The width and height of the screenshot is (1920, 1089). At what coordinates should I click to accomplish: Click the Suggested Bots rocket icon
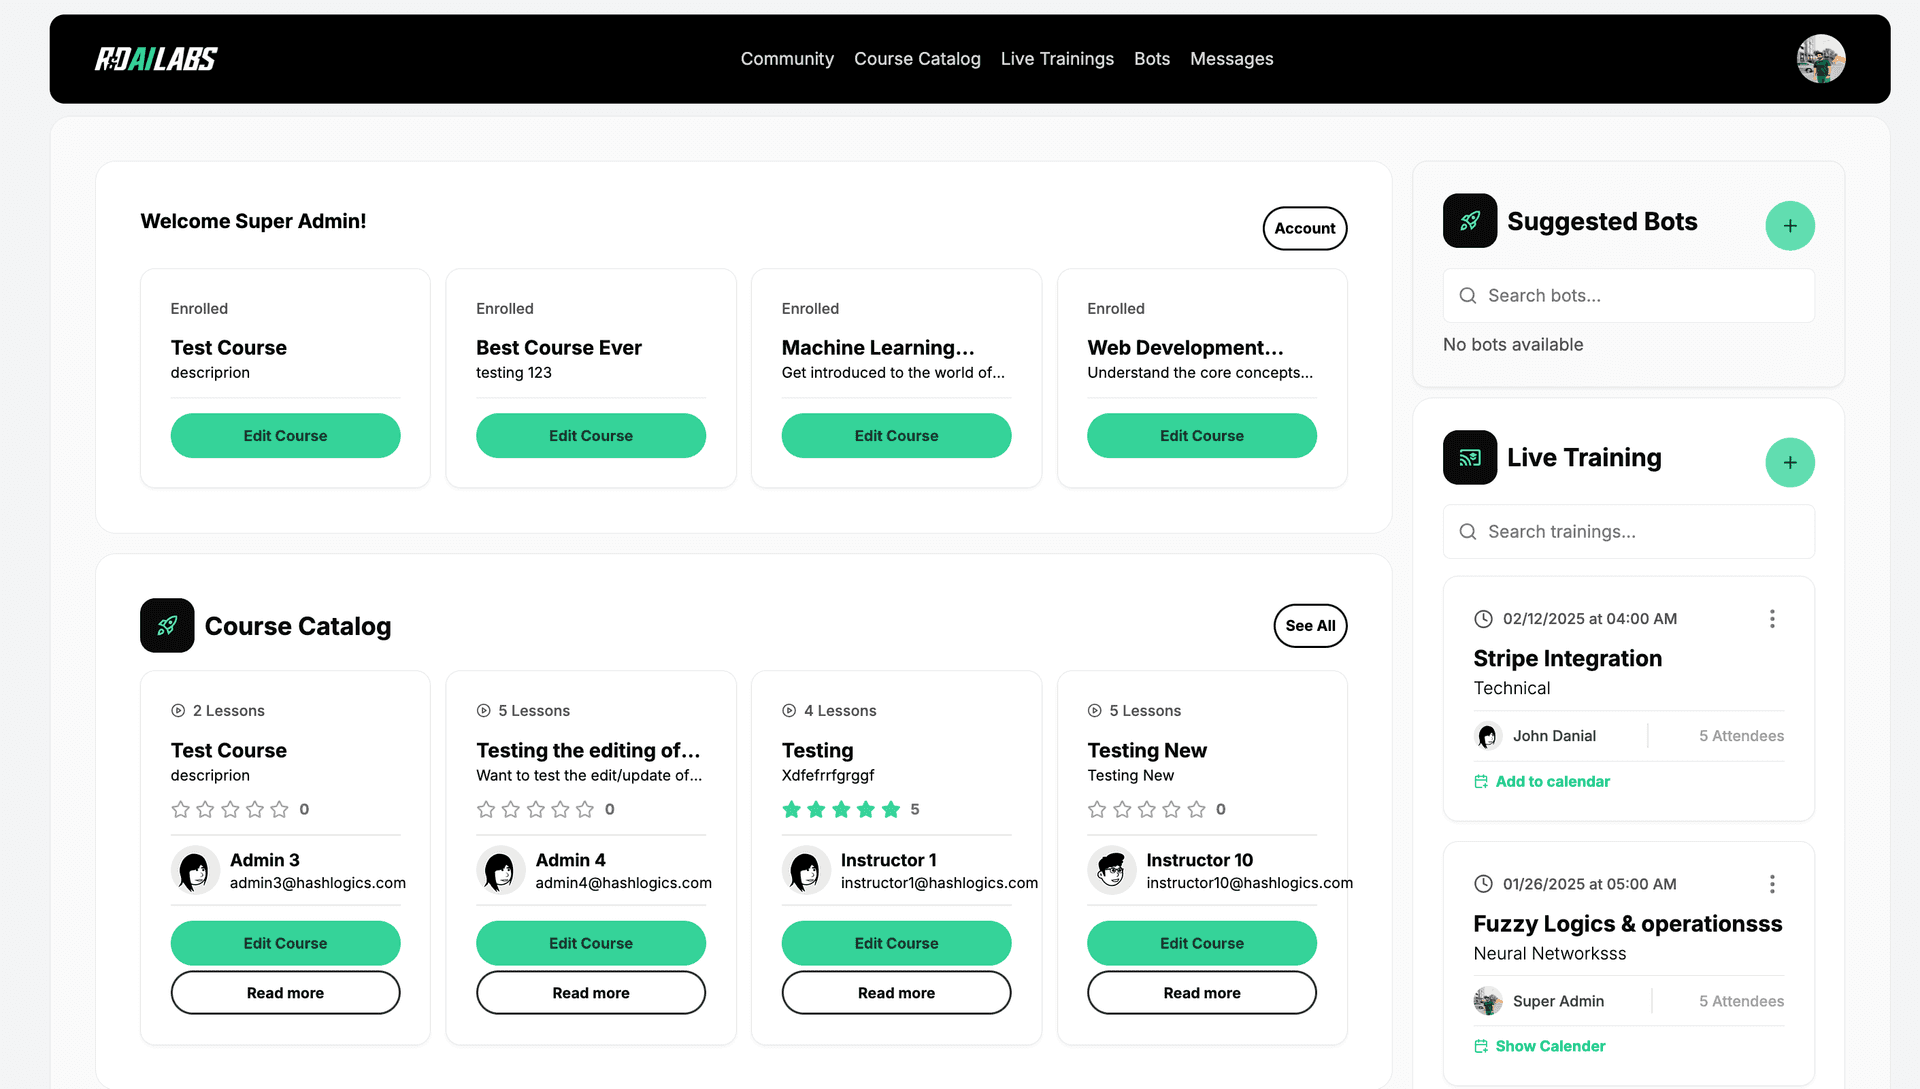1469,221
